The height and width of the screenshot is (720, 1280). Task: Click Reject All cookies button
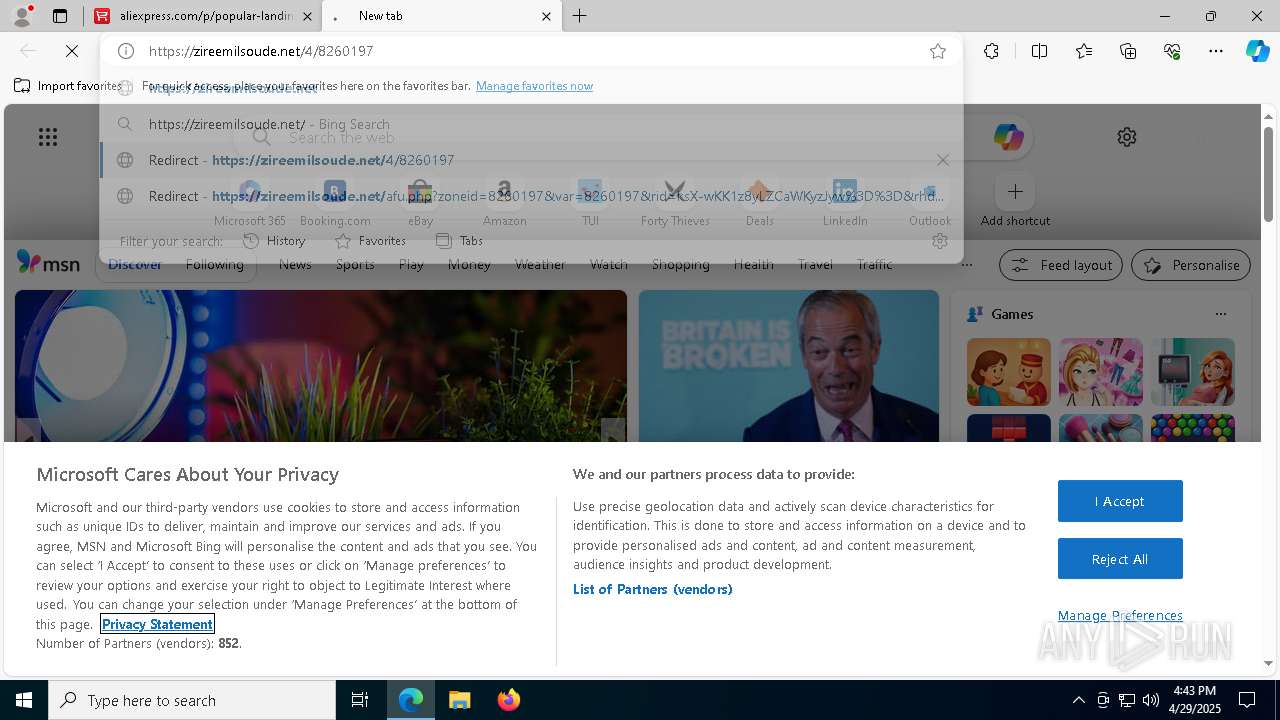[1120, 559]
